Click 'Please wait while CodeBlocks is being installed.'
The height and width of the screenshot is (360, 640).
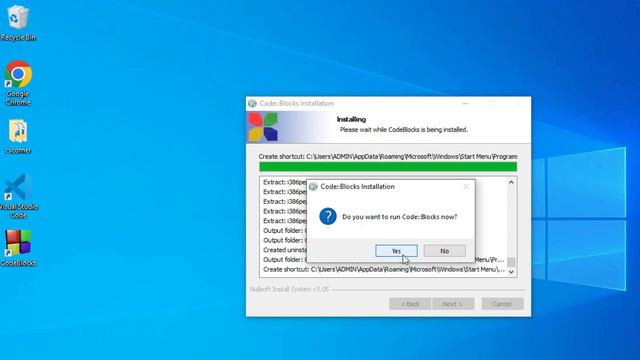click(404, 130)
